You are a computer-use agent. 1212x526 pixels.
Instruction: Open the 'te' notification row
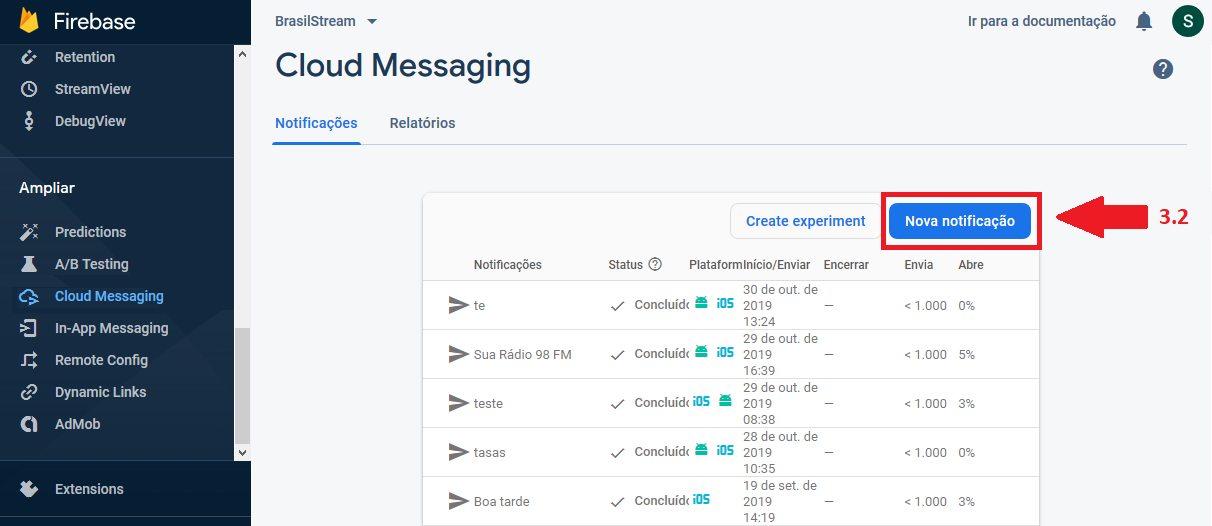click(731, 305)
